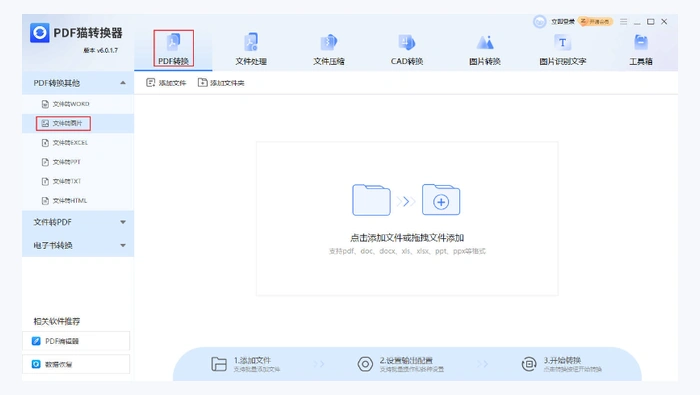Select 文件转TXT in the sidebar
The image size is (700, 395).
(78, 181)
